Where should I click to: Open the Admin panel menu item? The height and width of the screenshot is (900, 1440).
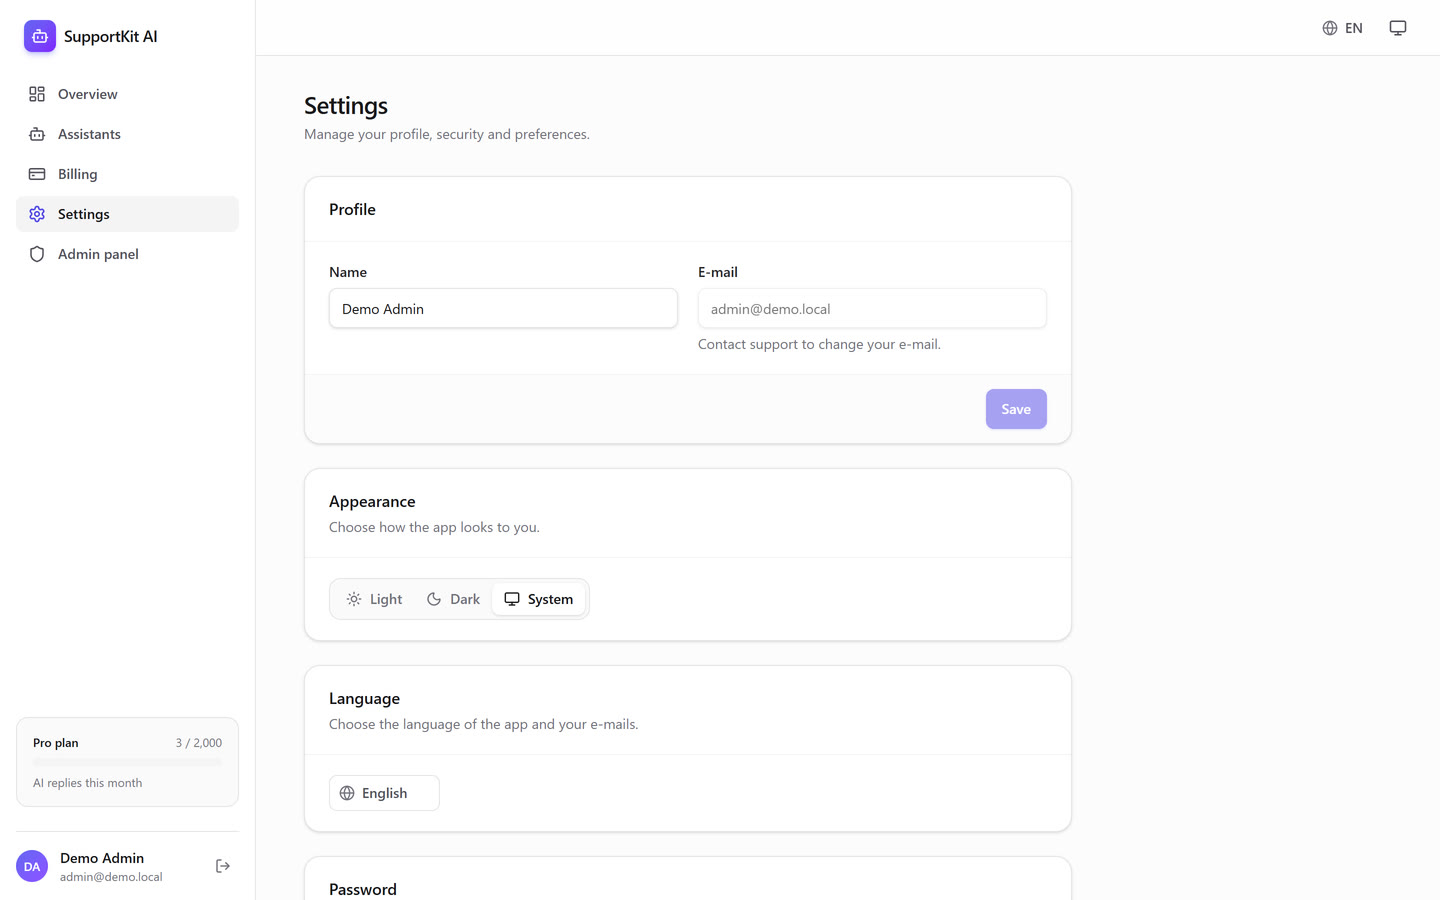(127, 254)
